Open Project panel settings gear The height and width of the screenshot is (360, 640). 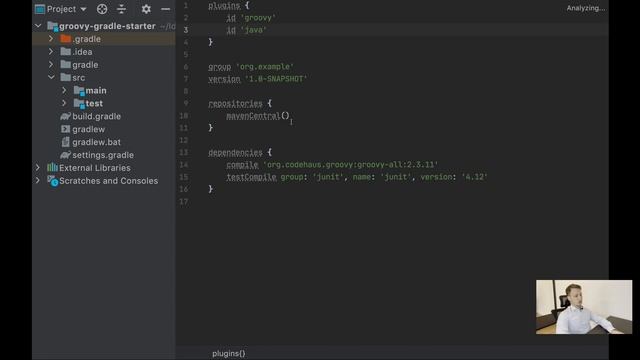[146, 9]
